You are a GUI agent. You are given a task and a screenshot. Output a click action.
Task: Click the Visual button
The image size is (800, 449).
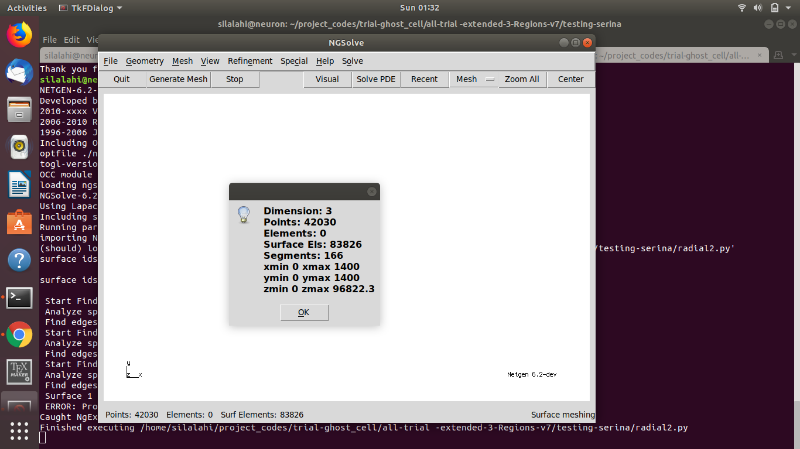coord(327,79)
